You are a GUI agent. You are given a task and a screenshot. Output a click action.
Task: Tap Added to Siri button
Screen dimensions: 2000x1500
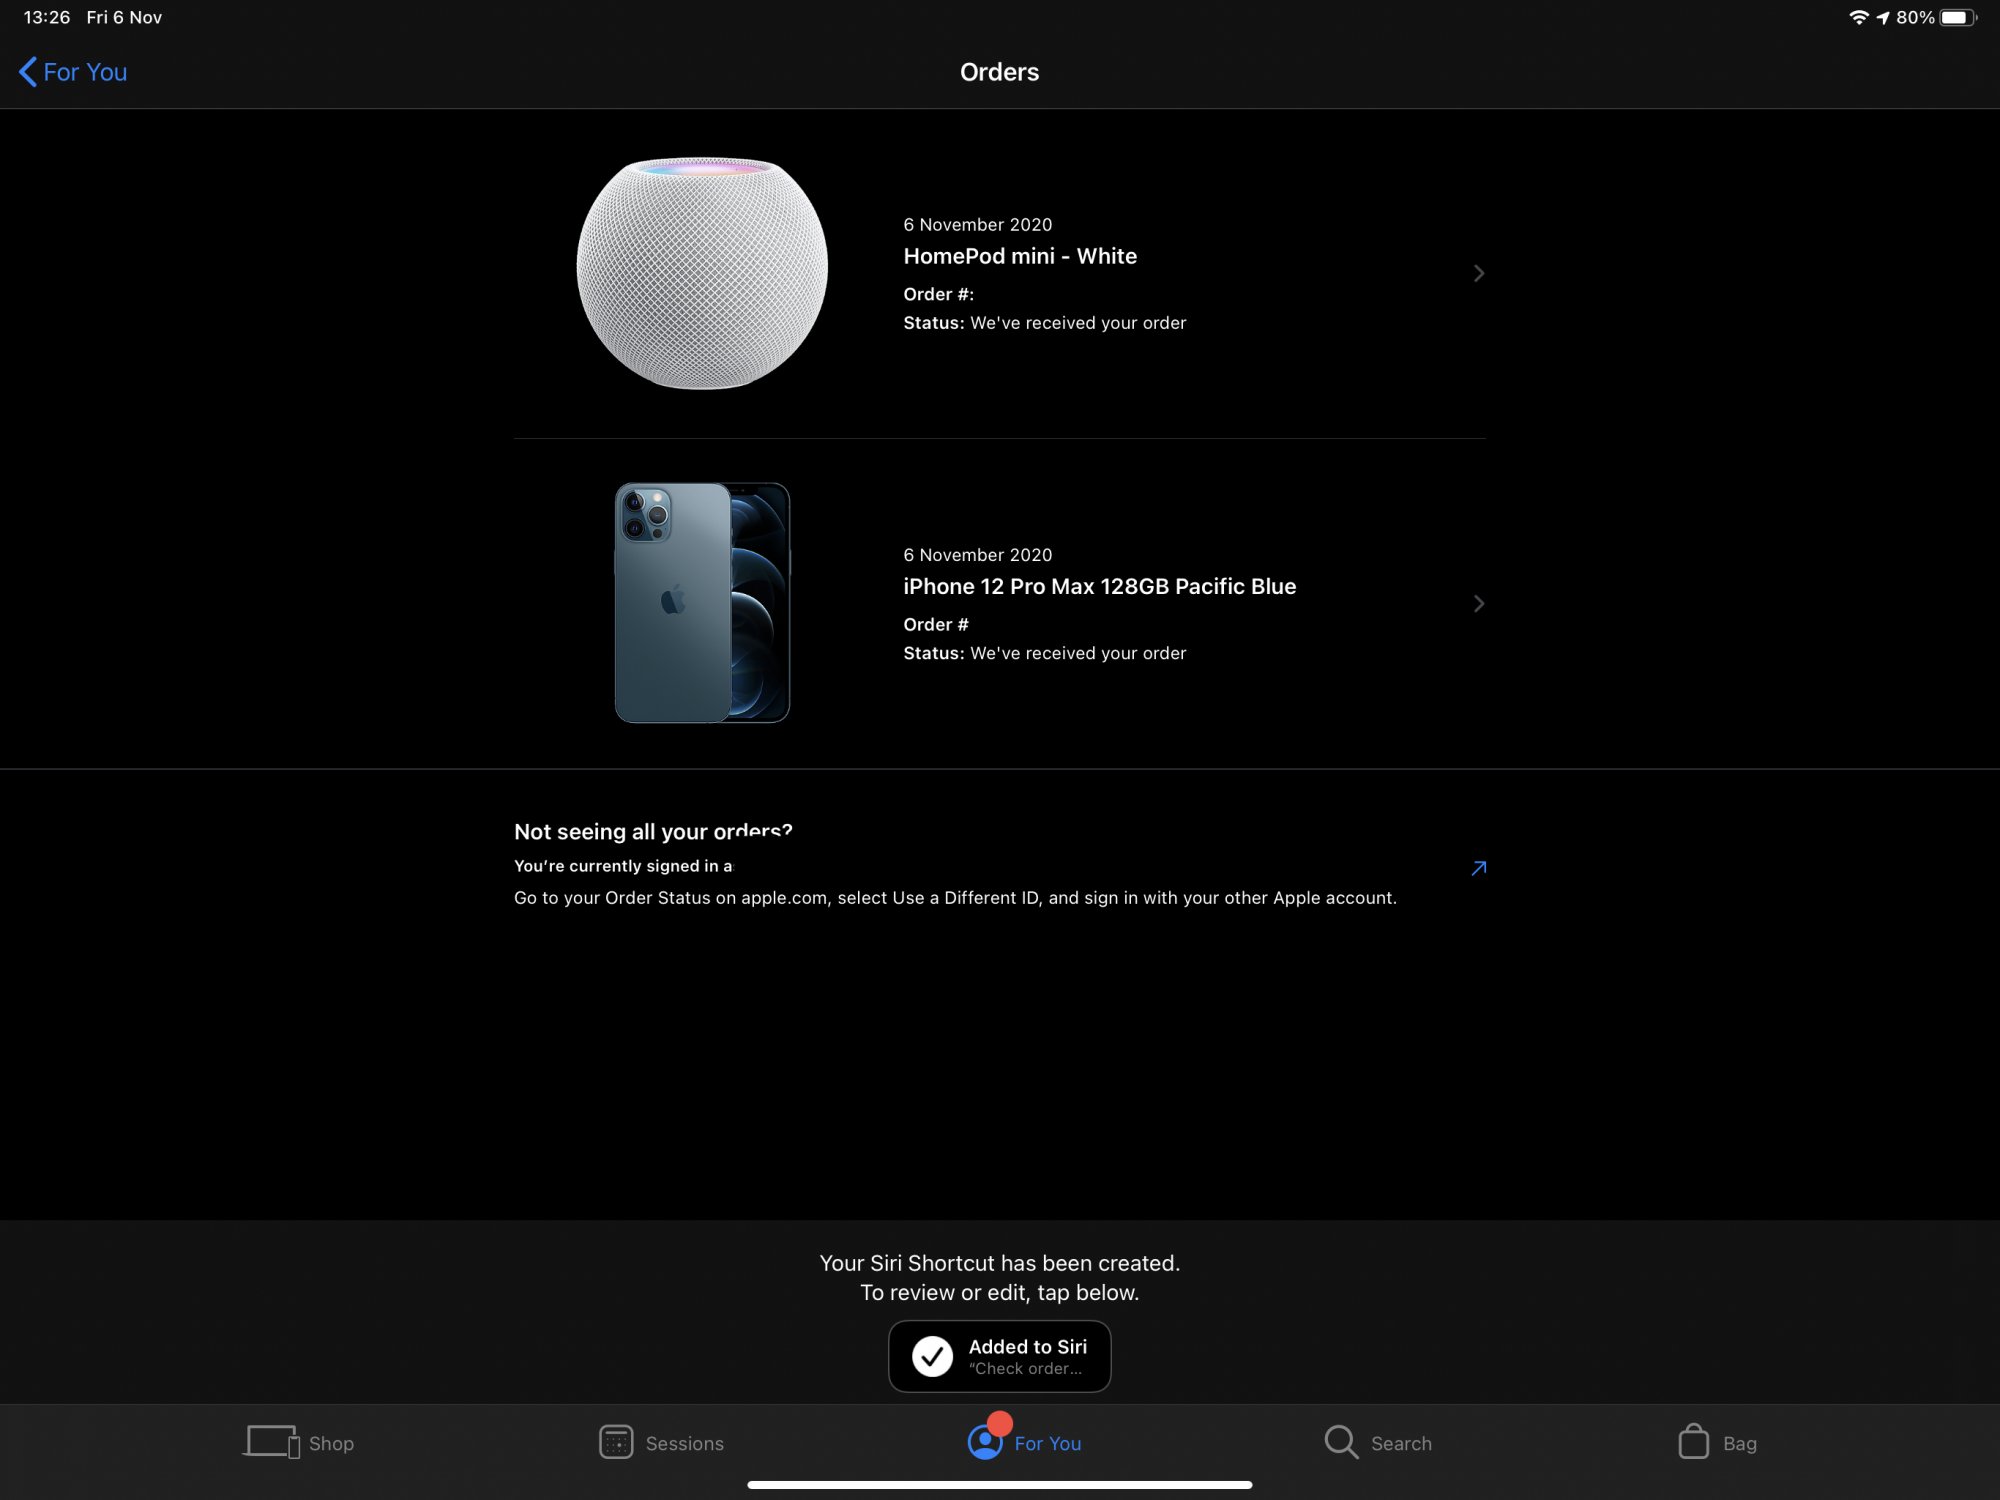point(999,1356)
